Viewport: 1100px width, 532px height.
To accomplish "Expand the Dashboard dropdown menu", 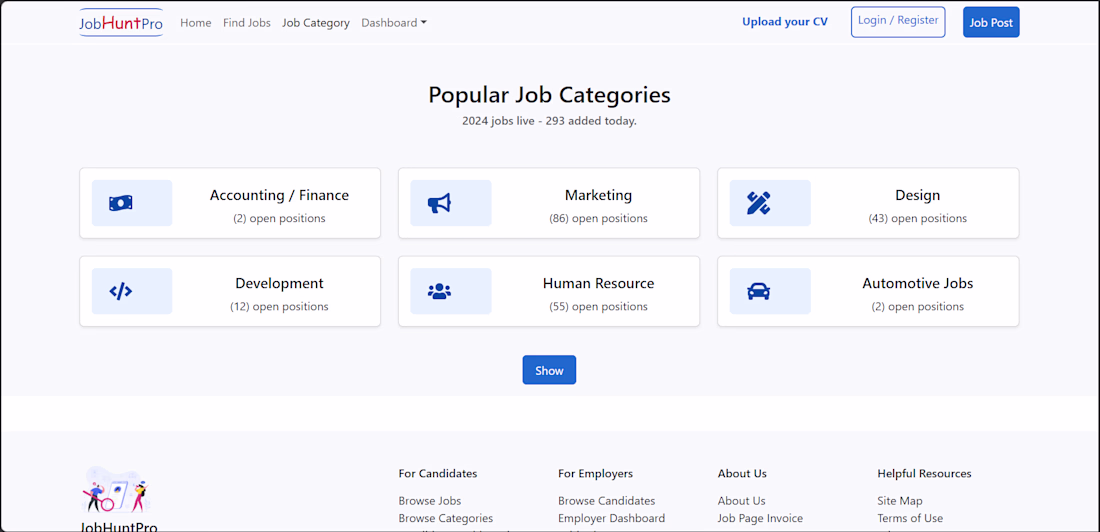I will (394, 23).
